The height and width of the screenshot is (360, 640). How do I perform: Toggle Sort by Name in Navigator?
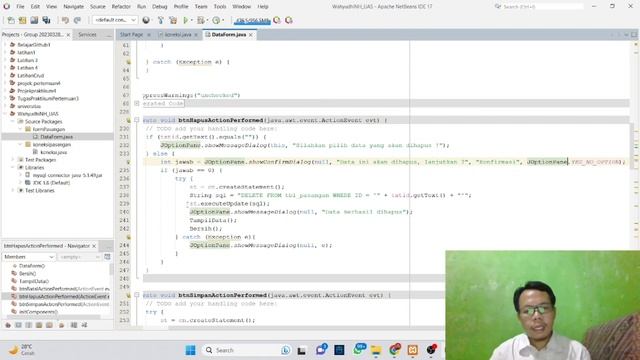tap(74, 325)
